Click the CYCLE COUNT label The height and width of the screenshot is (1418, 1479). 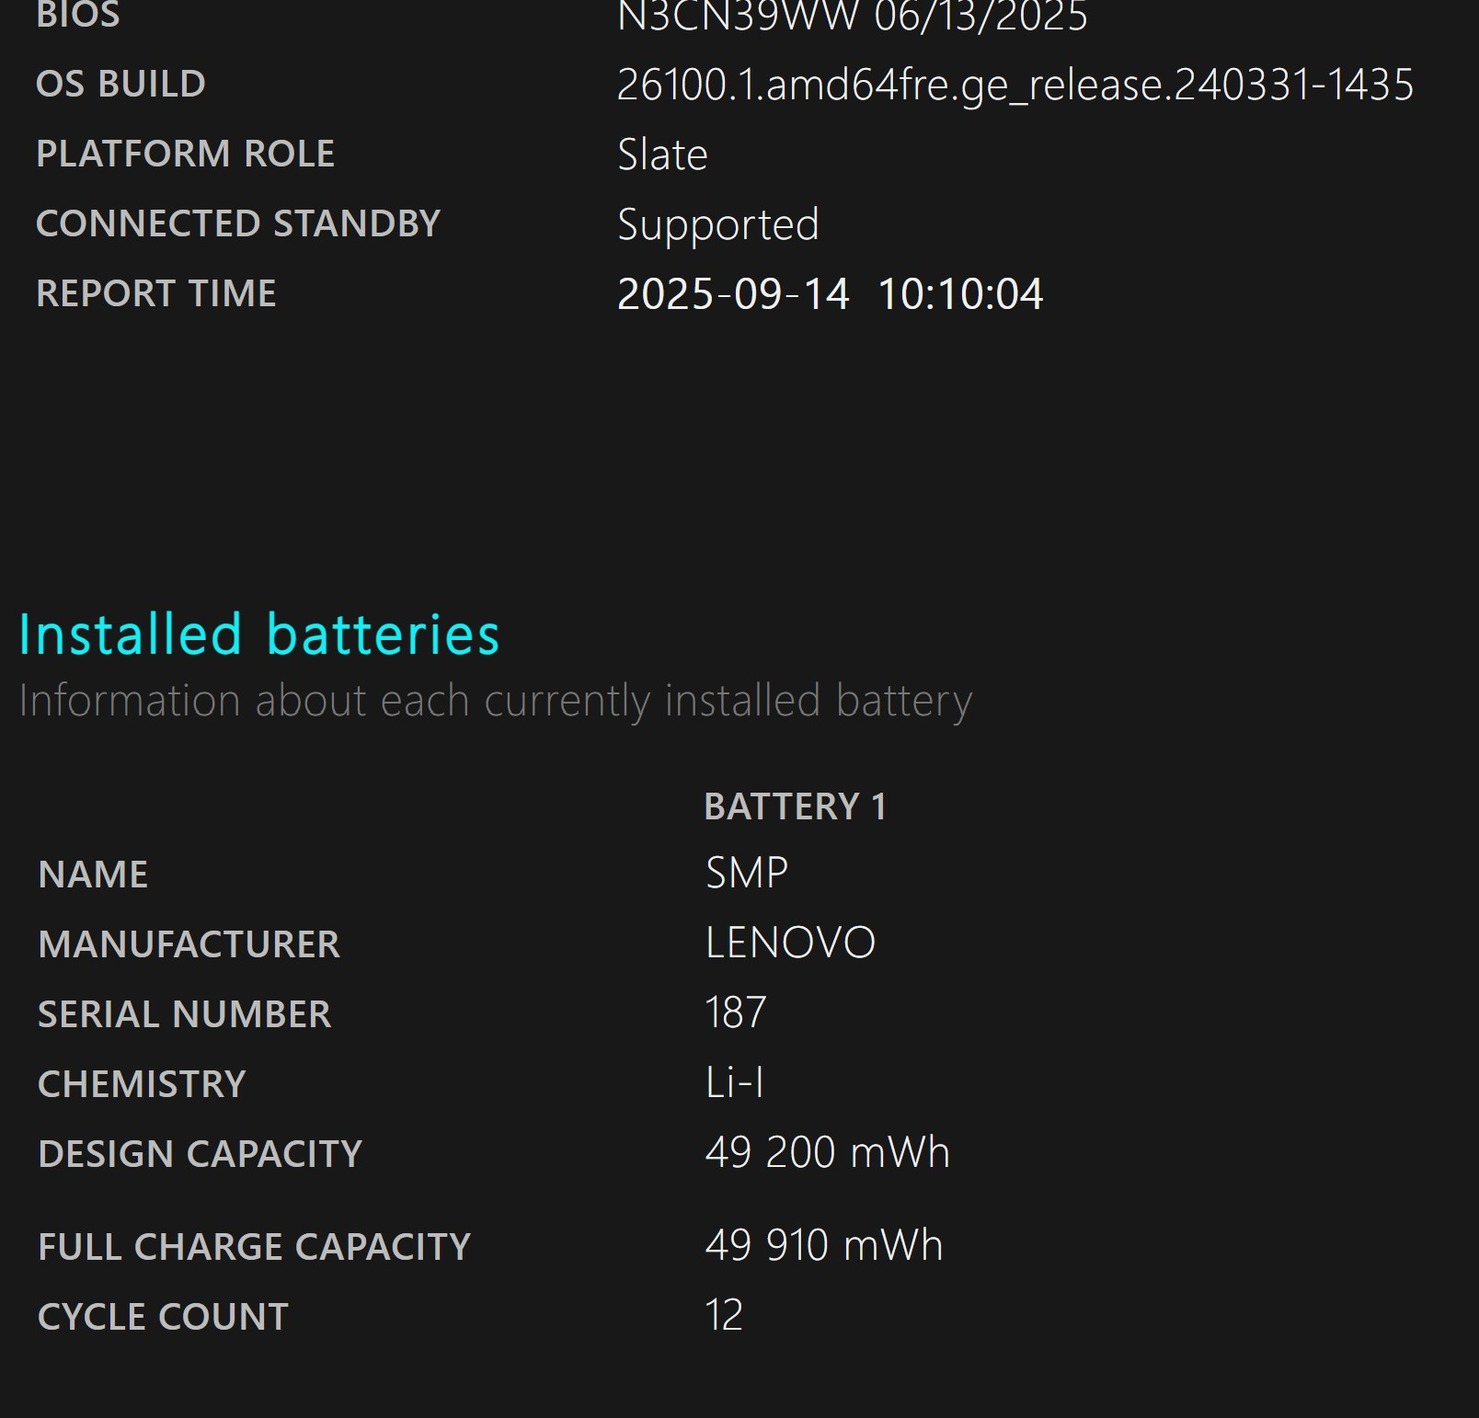coord(163,1317)
